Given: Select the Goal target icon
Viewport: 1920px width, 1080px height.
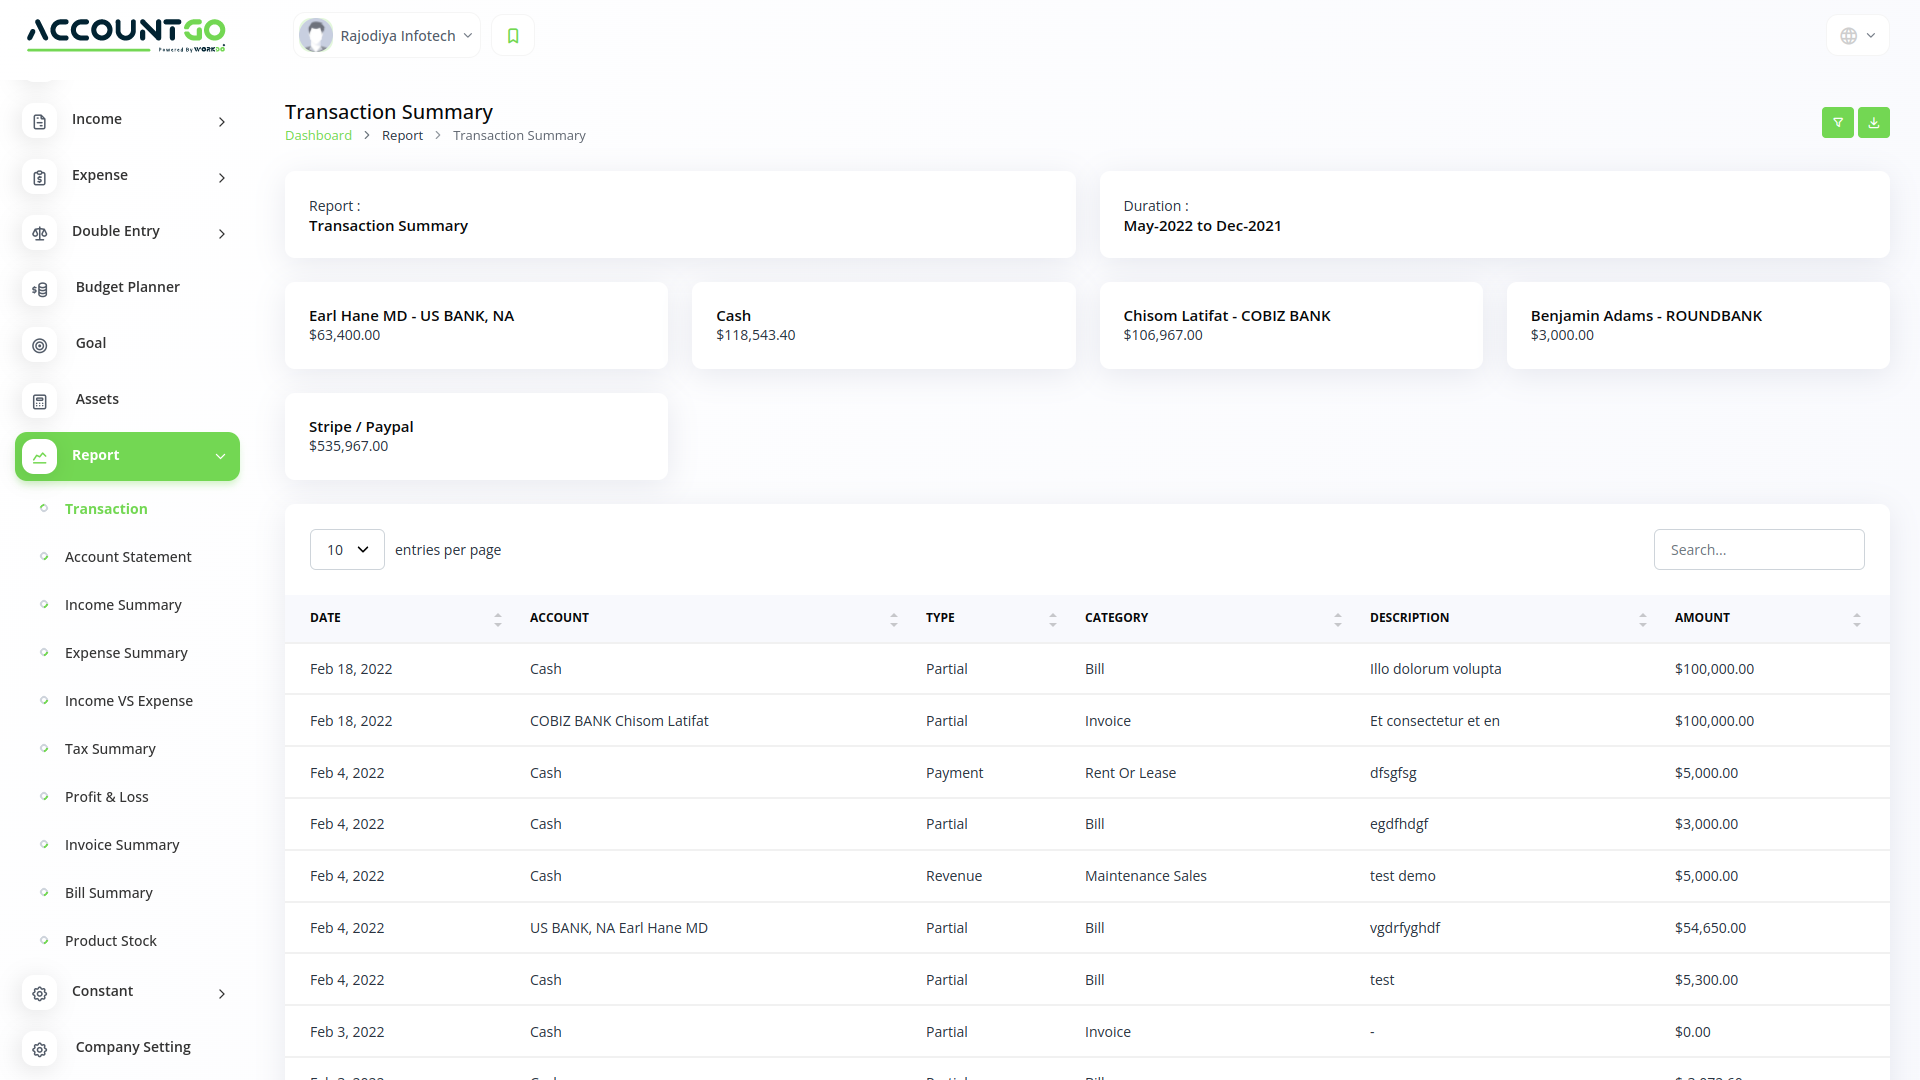Looking at the screenshot, I should [39, 345].
